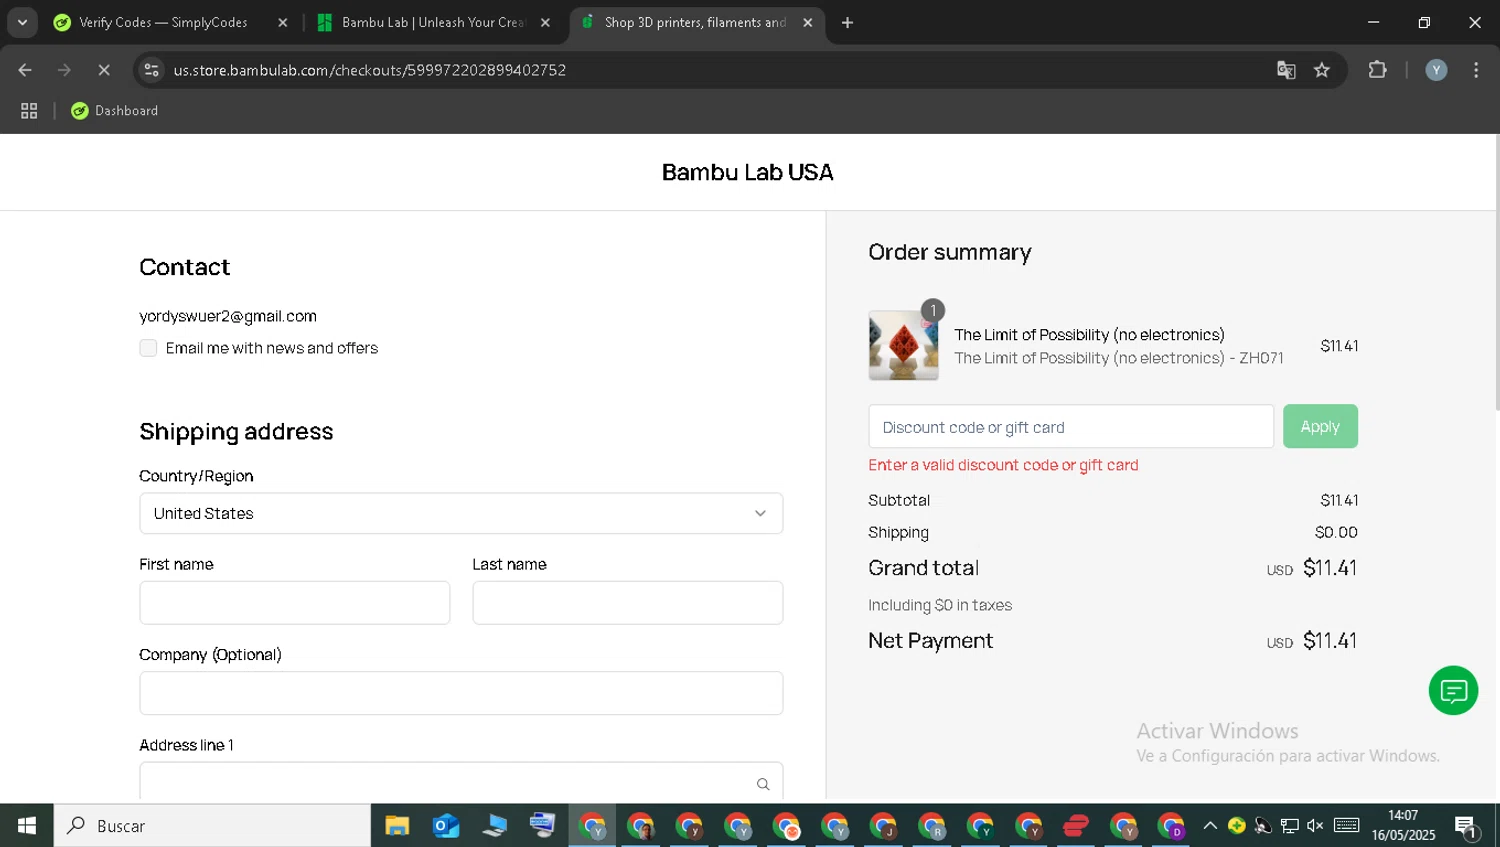Open the Country/Region dropdown
The width and height of the screenshot is (1500, 847).
point(461,513)
